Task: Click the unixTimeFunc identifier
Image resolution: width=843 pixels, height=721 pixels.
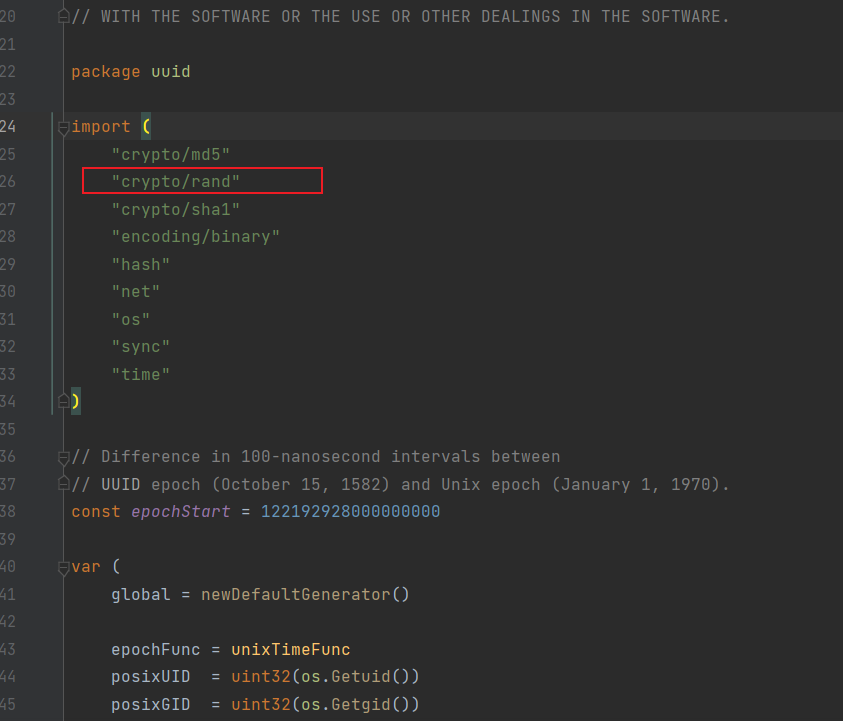Action: (x=290, y=649)
